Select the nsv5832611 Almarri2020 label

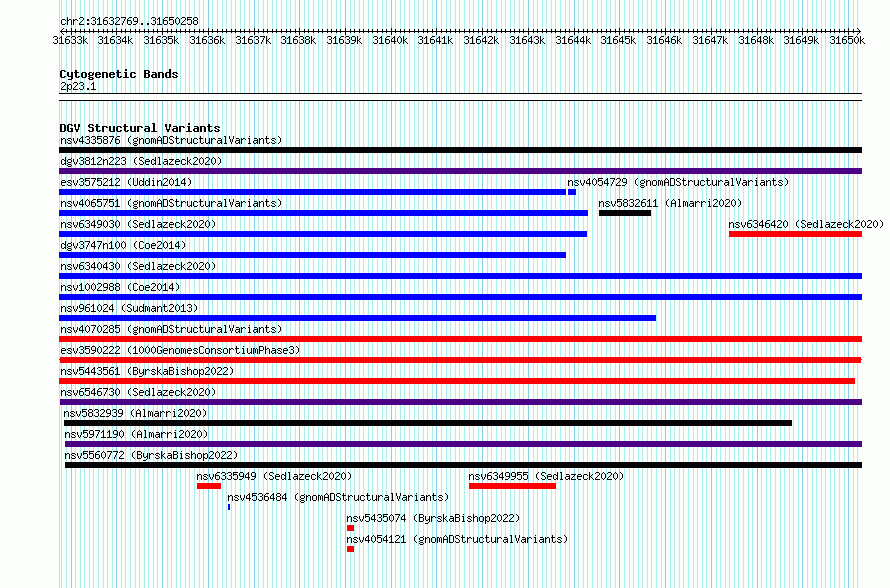pyautogui.click(x=670, y=203)
